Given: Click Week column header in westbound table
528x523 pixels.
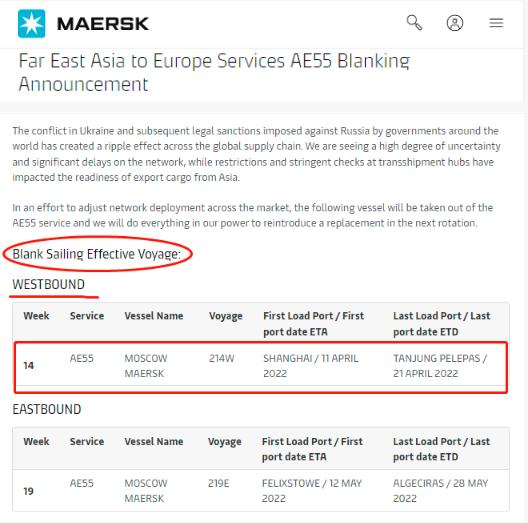Looking at the screenshot, I should pyautogui.click(x=36, y=316).
